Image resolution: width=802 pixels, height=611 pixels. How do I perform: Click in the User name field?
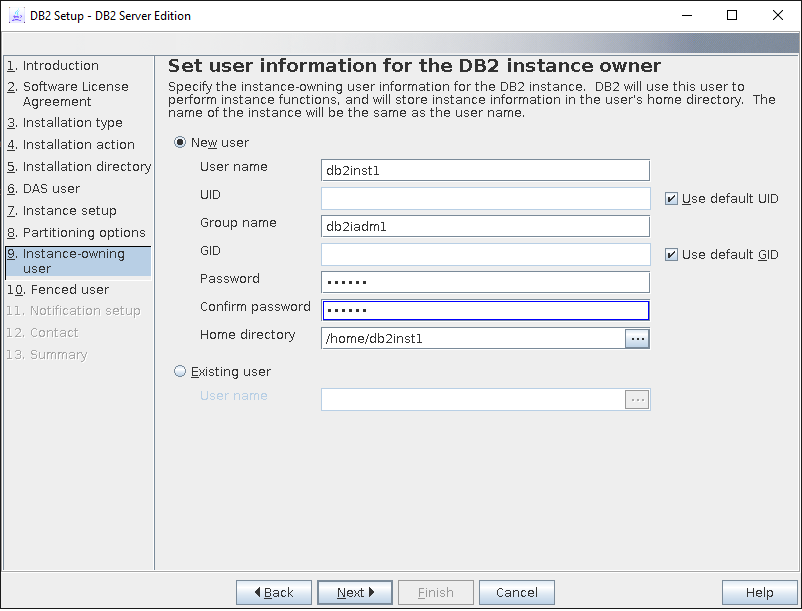pos(485,171)
